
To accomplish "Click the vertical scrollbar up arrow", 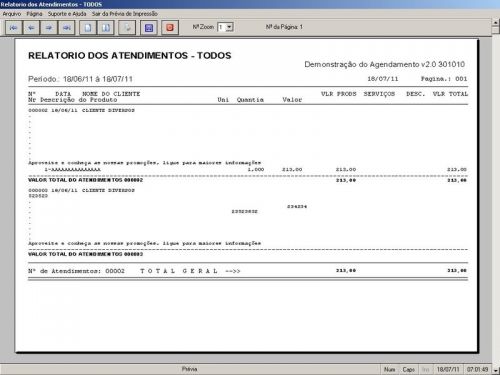I will pos(496,22).
